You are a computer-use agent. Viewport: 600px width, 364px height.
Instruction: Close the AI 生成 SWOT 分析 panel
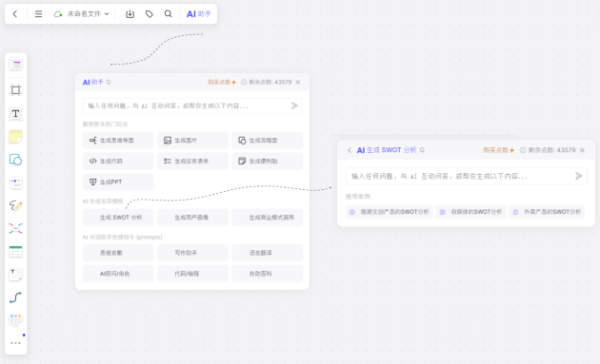582,150
